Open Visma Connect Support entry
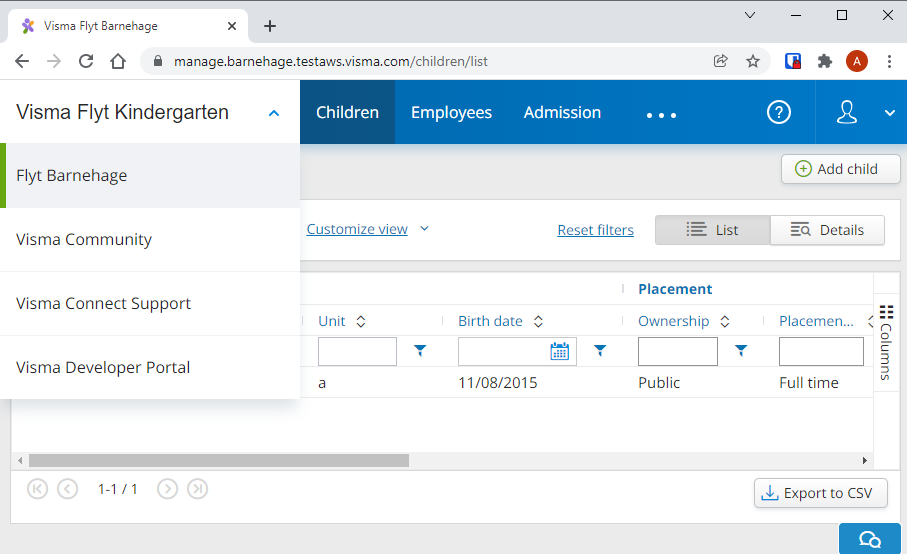 [x=150, y=304]
